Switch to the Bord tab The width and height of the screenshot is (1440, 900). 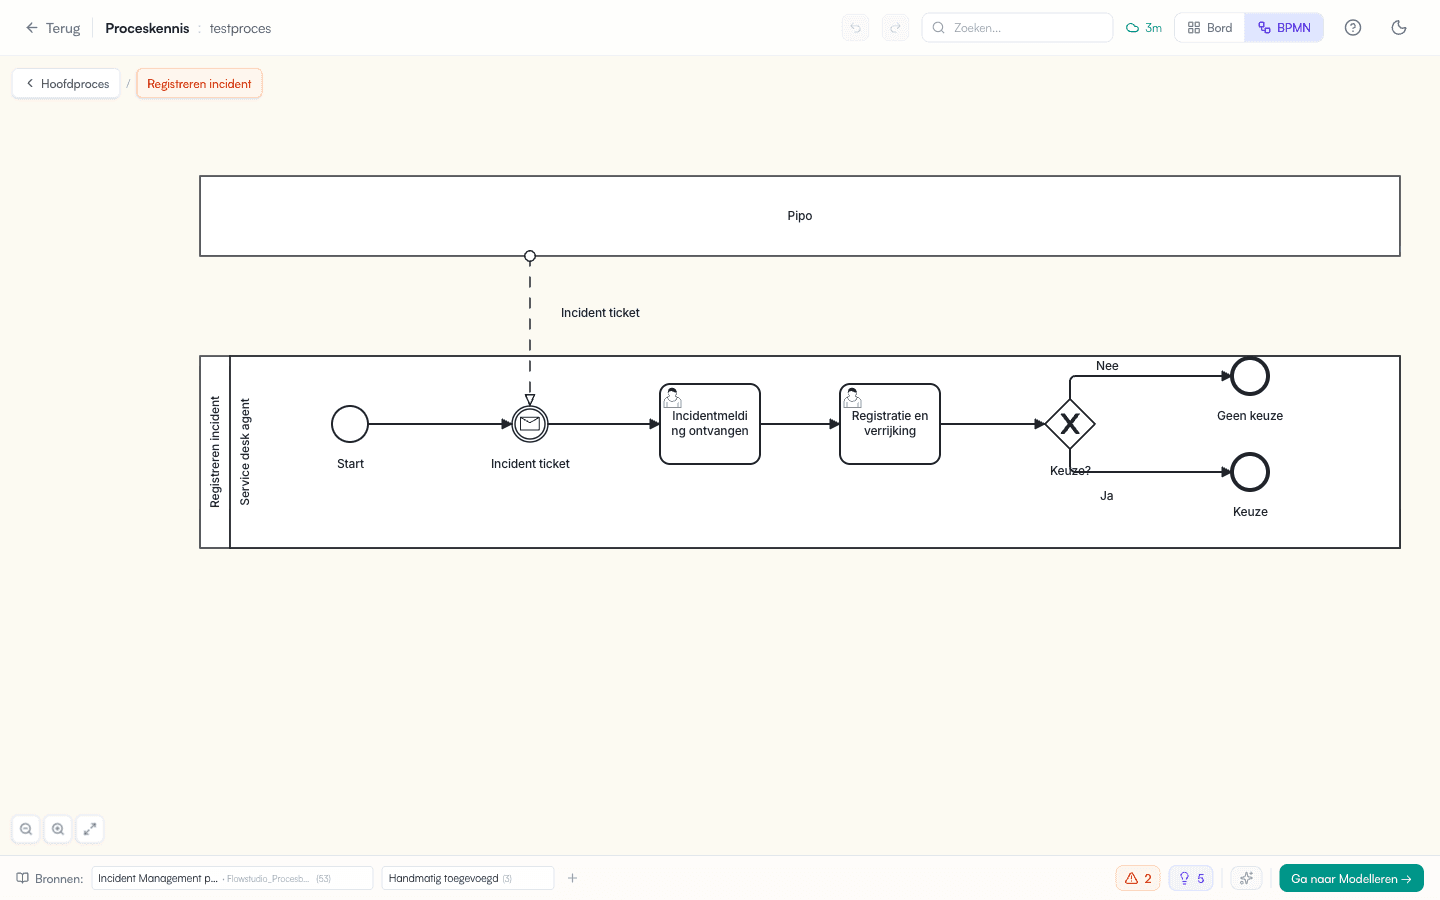pyautogui.click(x=1209, y=27)
